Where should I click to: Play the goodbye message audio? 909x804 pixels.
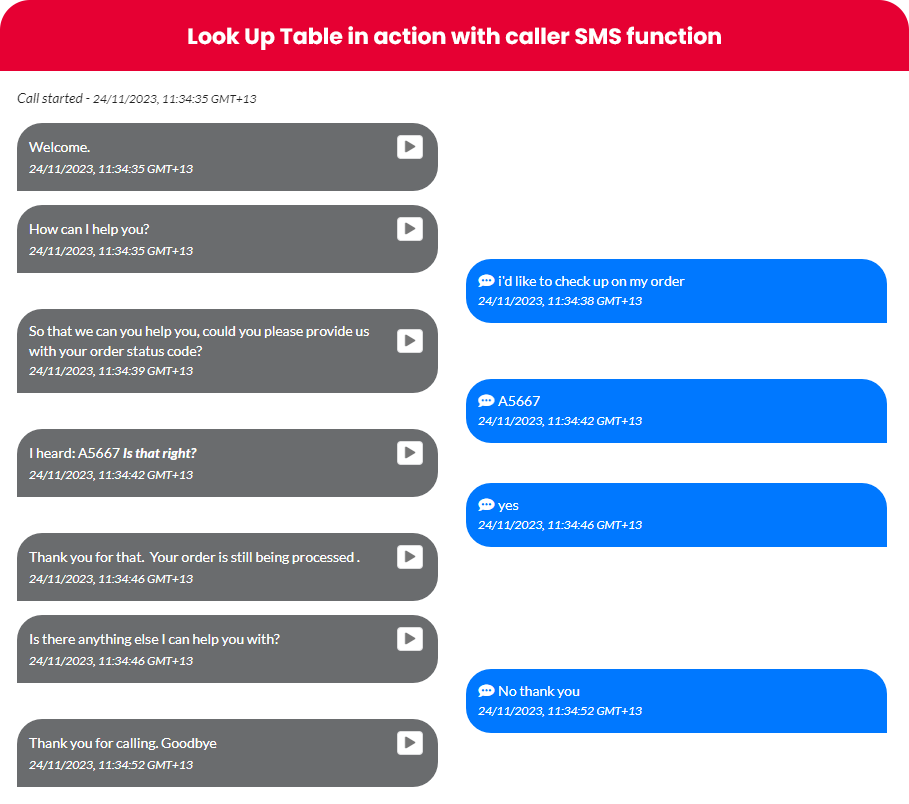(x=410, y=743)
